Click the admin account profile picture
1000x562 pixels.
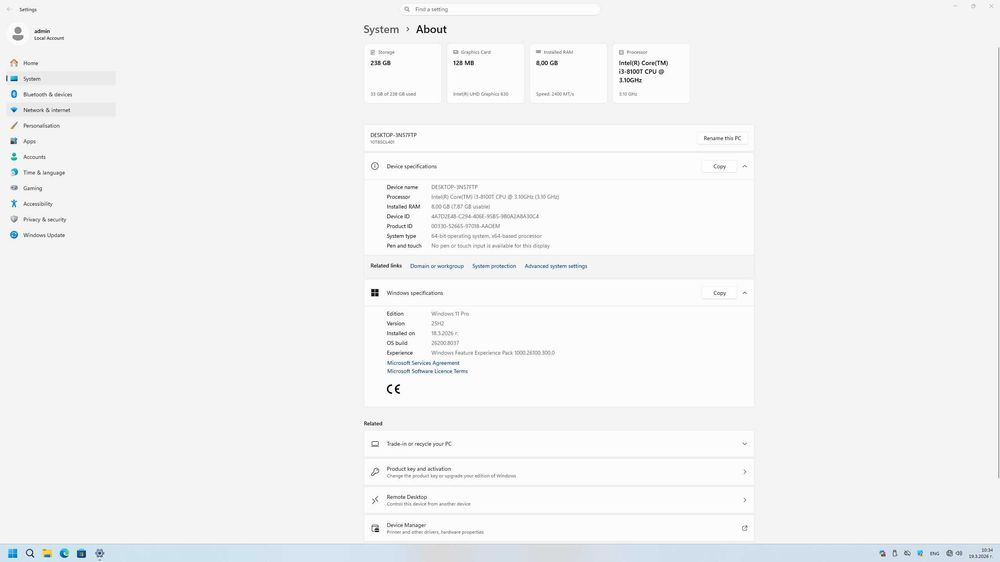pyautogui.click(x=18, y=33)
